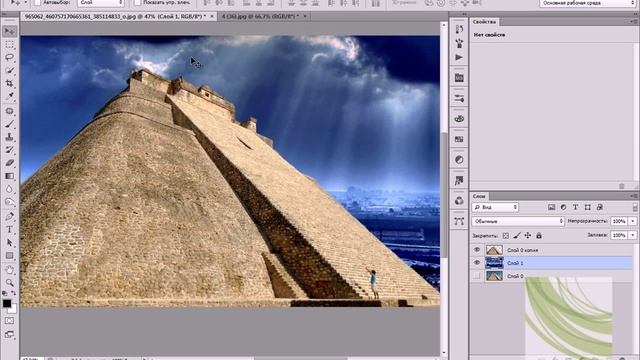Filter layers by adjustment layers icon

tap(563, 207)
